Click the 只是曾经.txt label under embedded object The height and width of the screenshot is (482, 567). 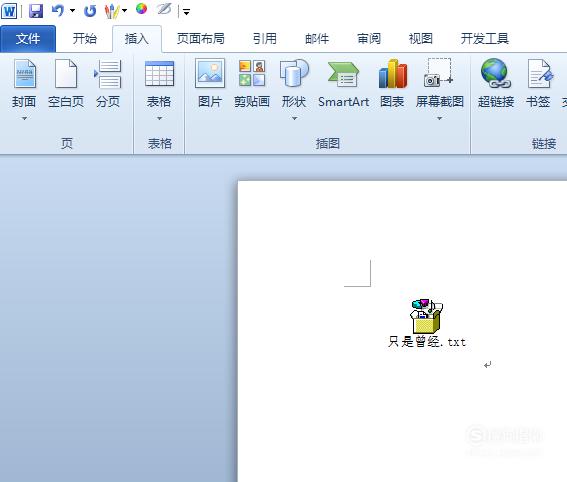427,342
